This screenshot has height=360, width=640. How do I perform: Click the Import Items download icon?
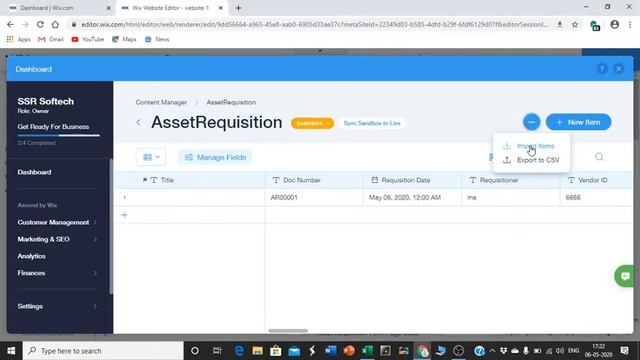[x=507, y=146]
